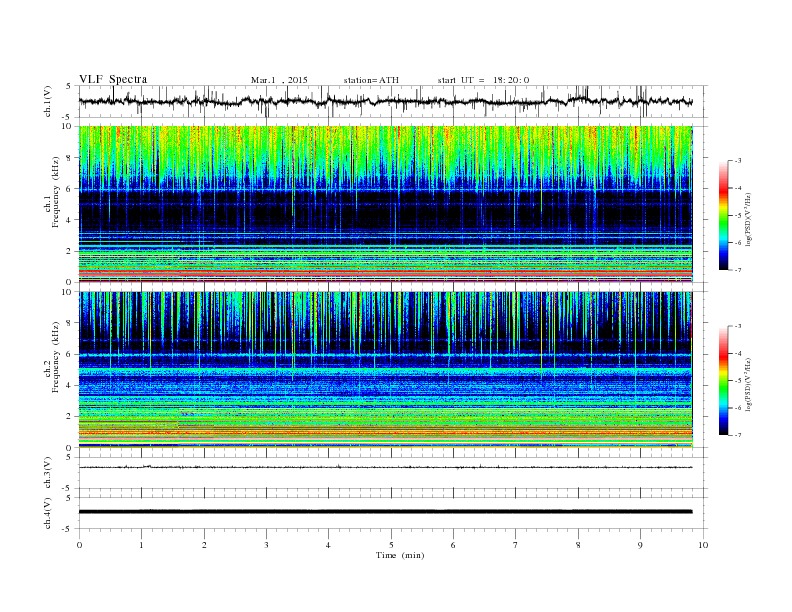Click the 'ch.3(V)' axis label

point(48,473)
